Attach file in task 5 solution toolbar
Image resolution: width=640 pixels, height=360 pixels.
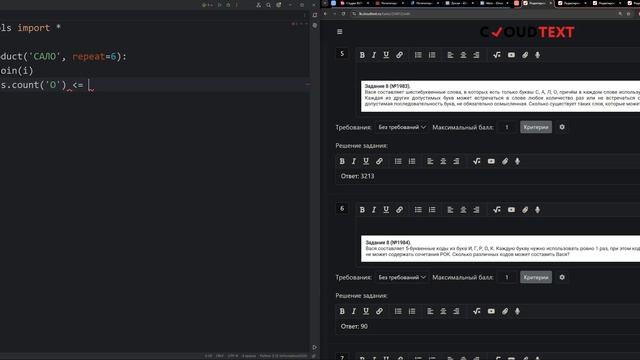tap(505, 161)
